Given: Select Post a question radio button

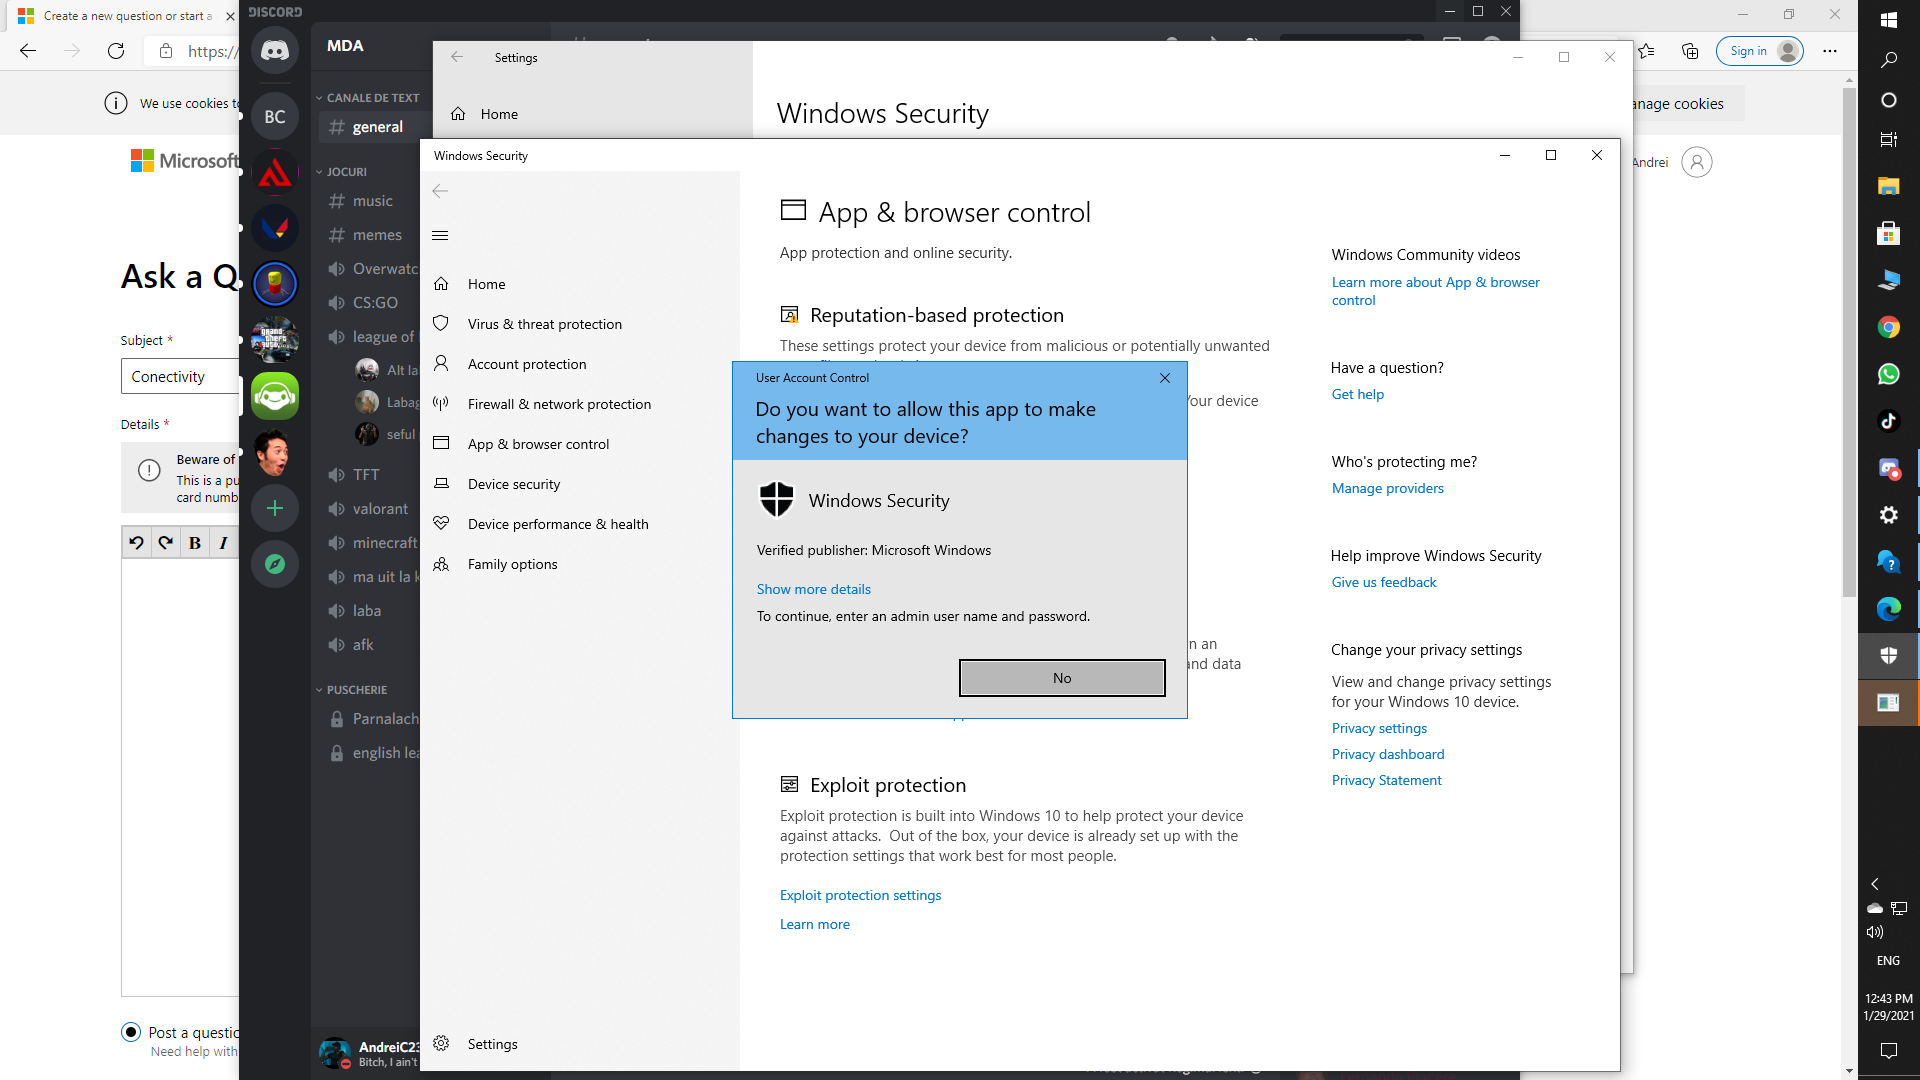Looking at the screenshot, I should pyautogui.click(x=131, y=1032).
